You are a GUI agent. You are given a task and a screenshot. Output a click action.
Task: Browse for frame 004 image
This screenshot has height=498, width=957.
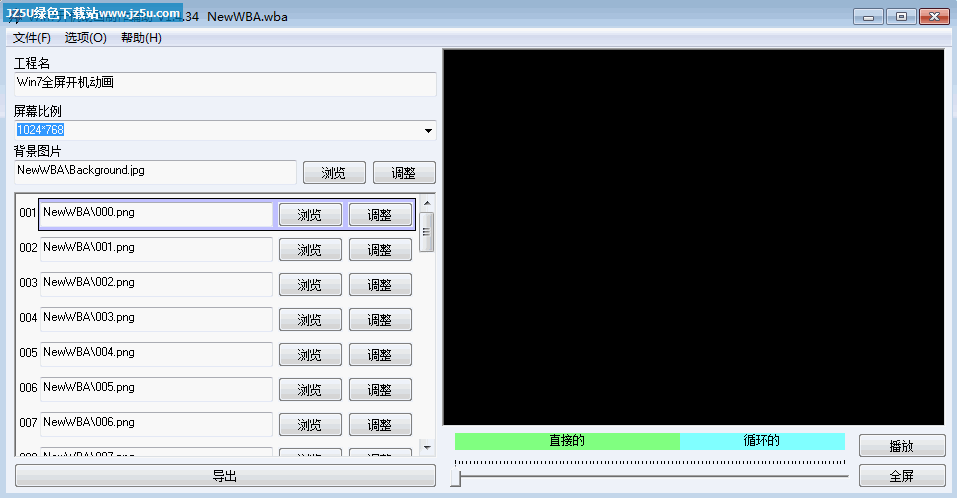[310, 320]
